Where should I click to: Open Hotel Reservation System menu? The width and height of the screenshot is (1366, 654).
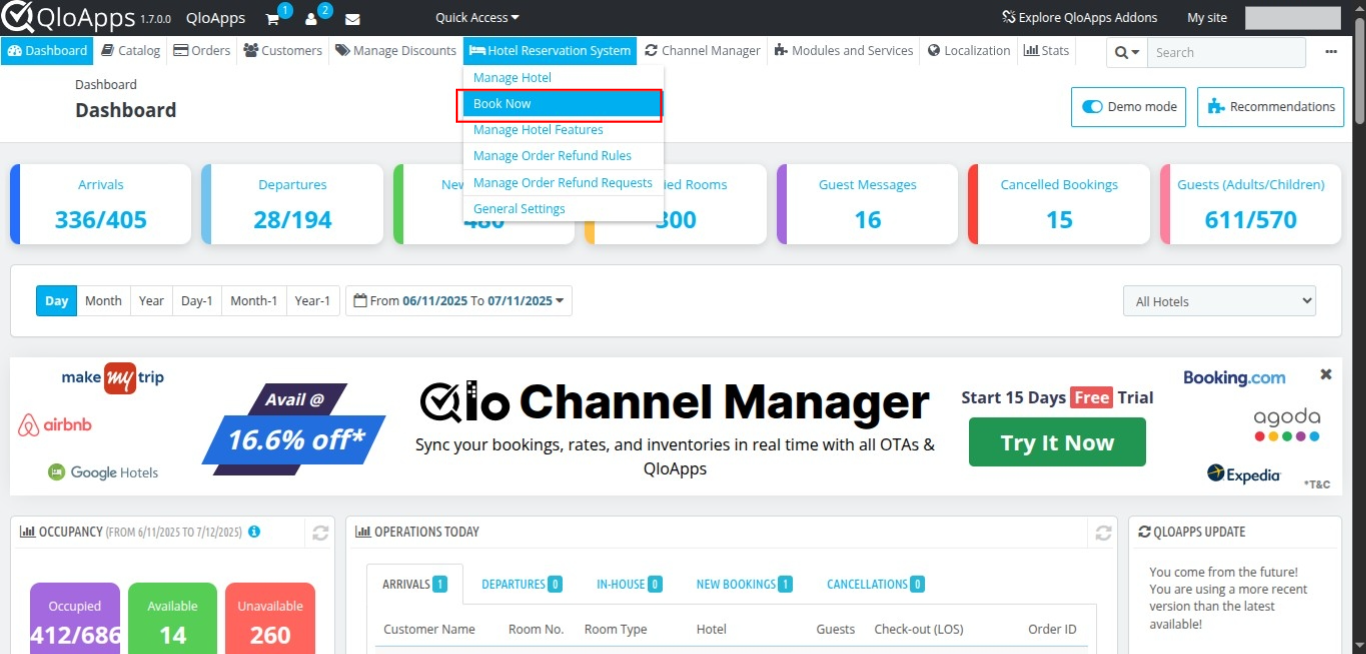point(550,51)
